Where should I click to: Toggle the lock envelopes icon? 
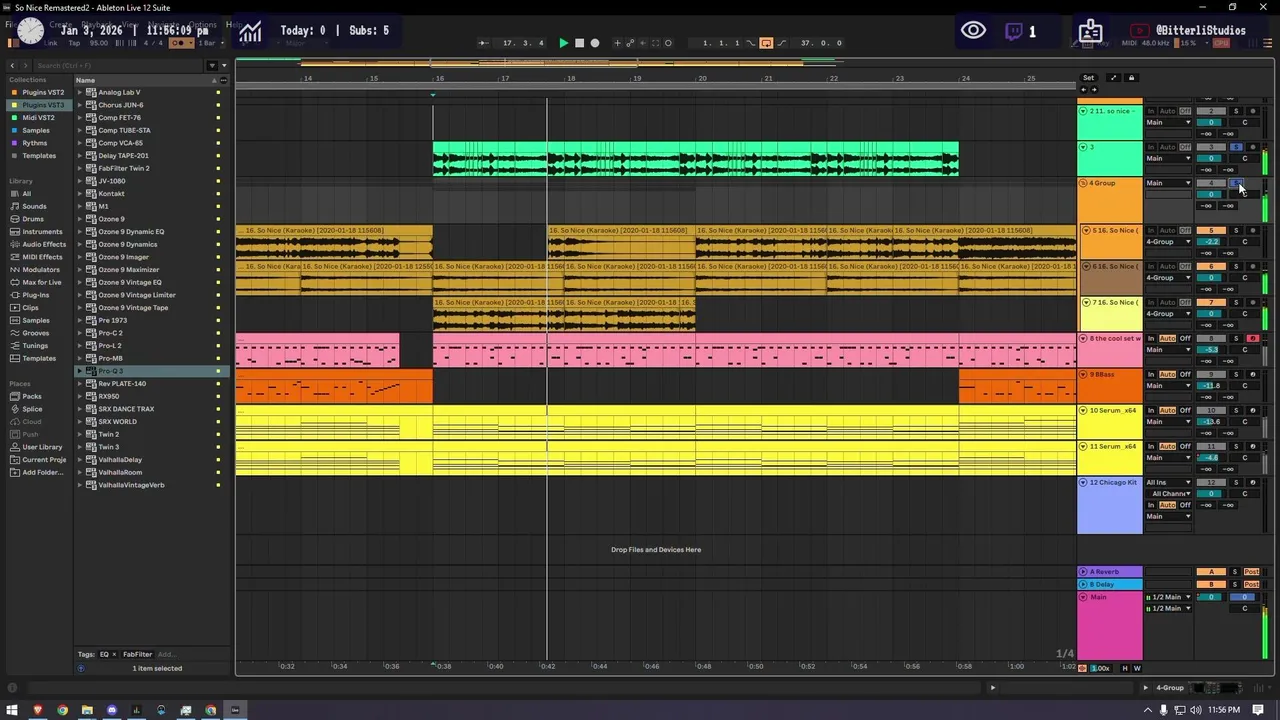coord(1131,78)
